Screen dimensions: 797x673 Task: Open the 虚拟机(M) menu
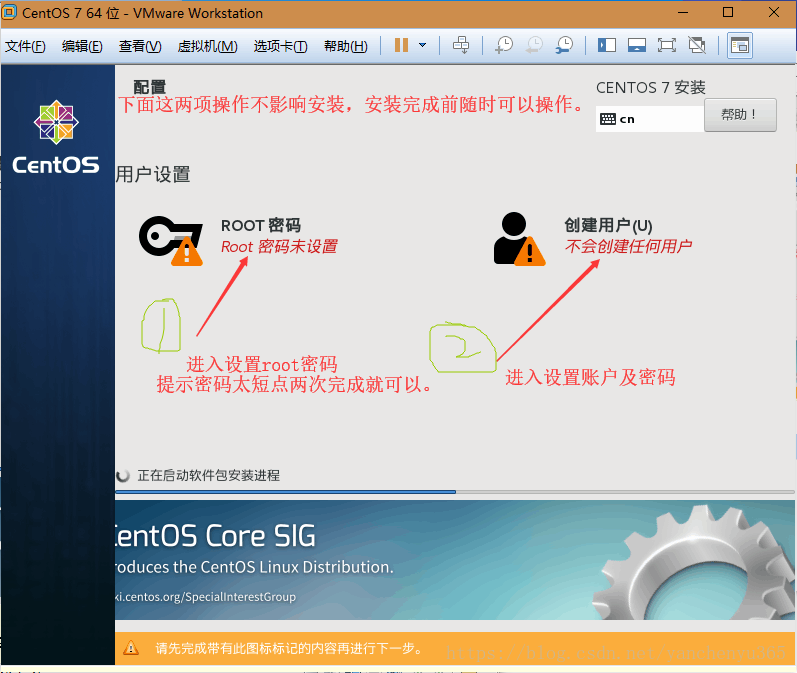pos(207,46)
